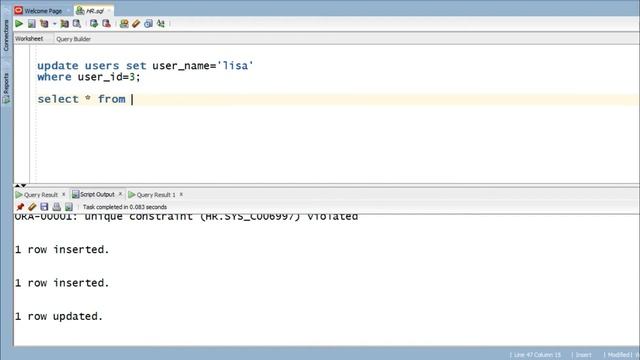This screenshot has height=360, width=640.
Task: Open the SQL History icon
Action: [x=148, y=24]
